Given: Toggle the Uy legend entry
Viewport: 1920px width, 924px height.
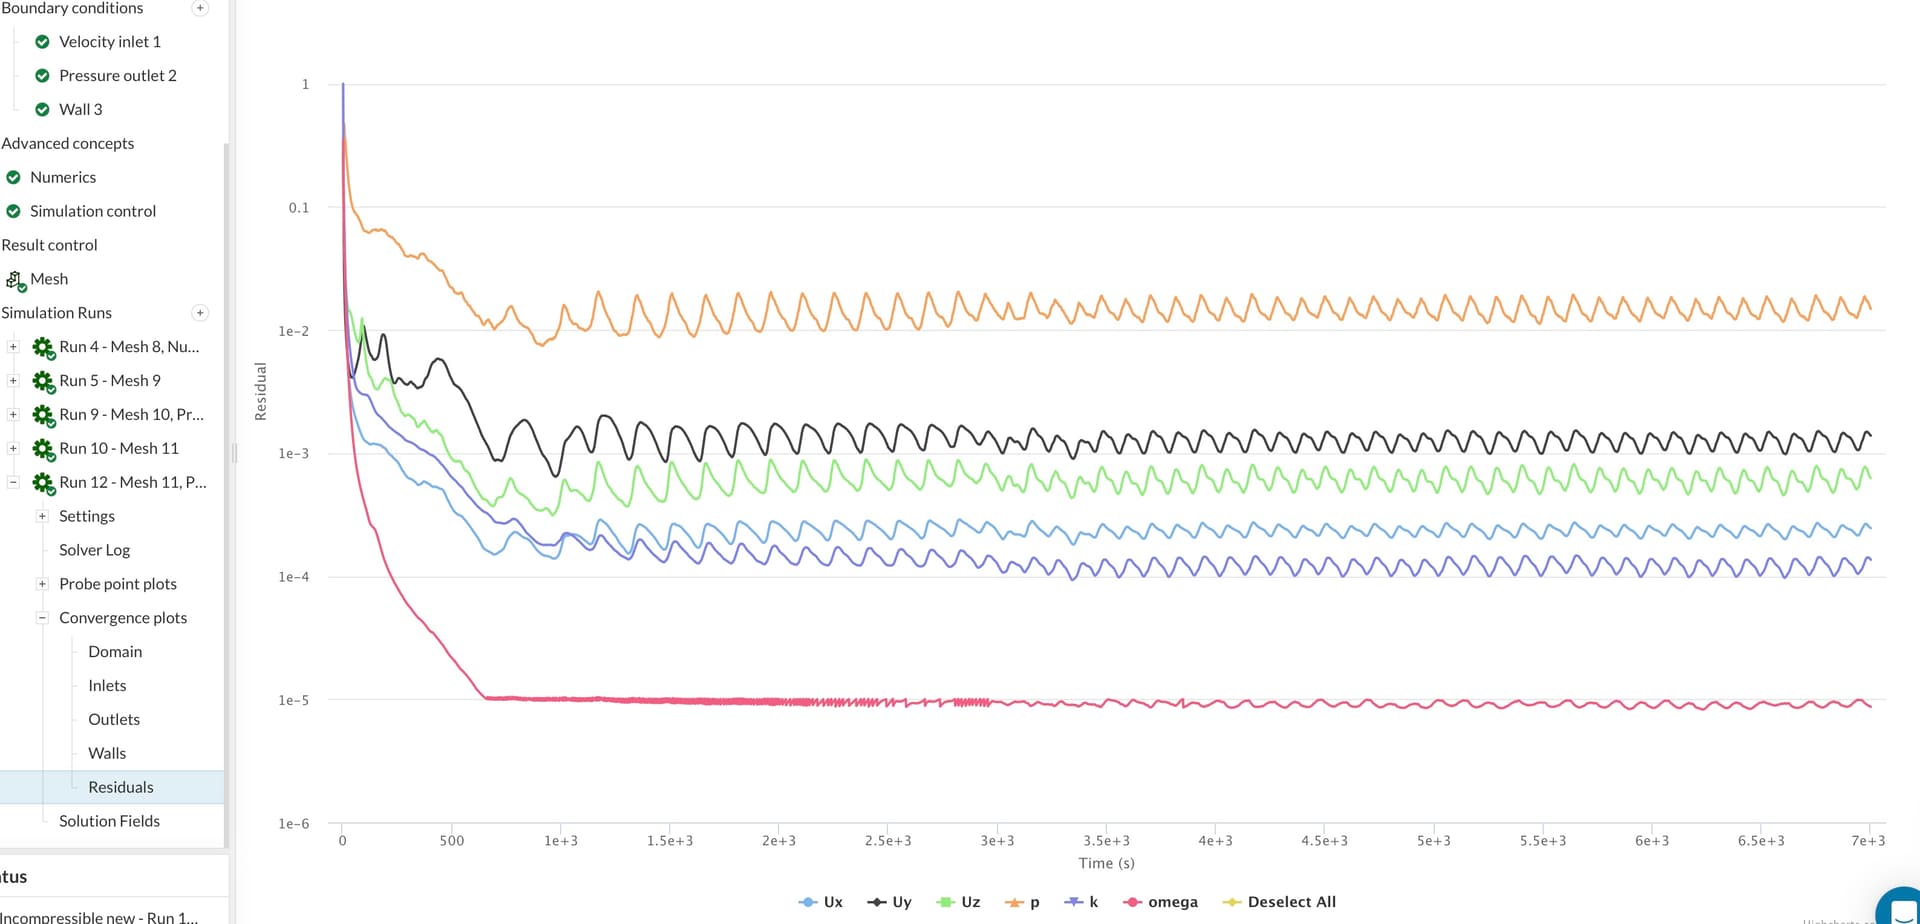Looking at the screenshot, I should pyautogui.click(x=890, y=902).
